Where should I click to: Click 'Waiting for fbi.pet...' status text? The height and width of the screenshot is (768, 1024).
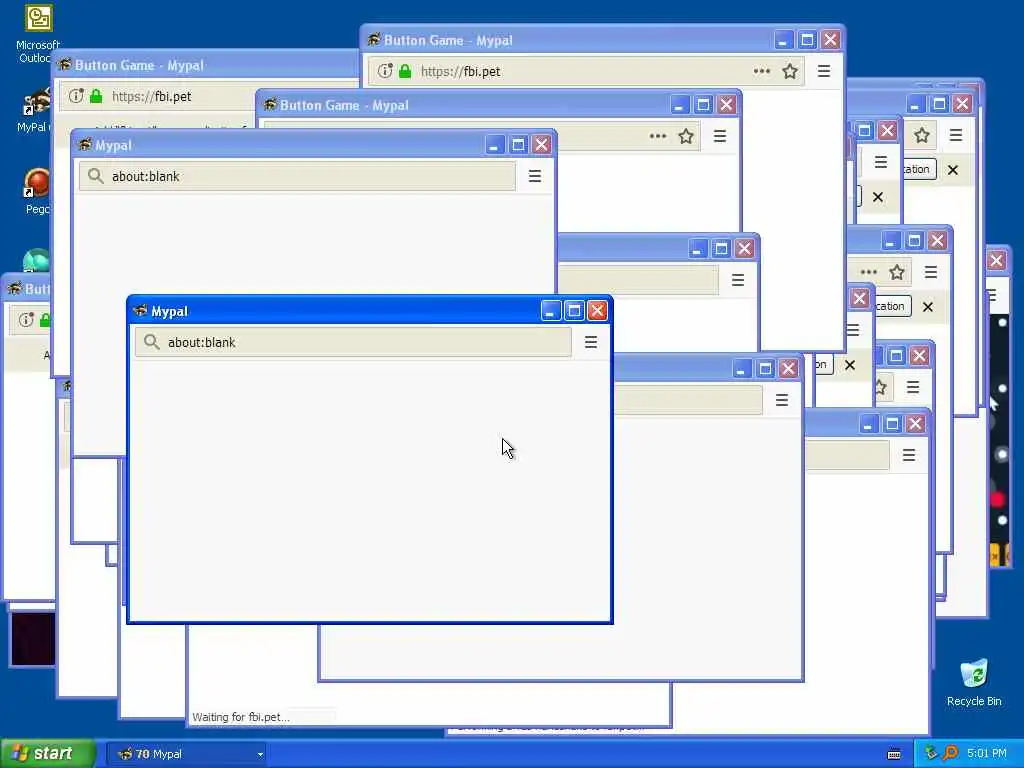(x=240, y=717)
